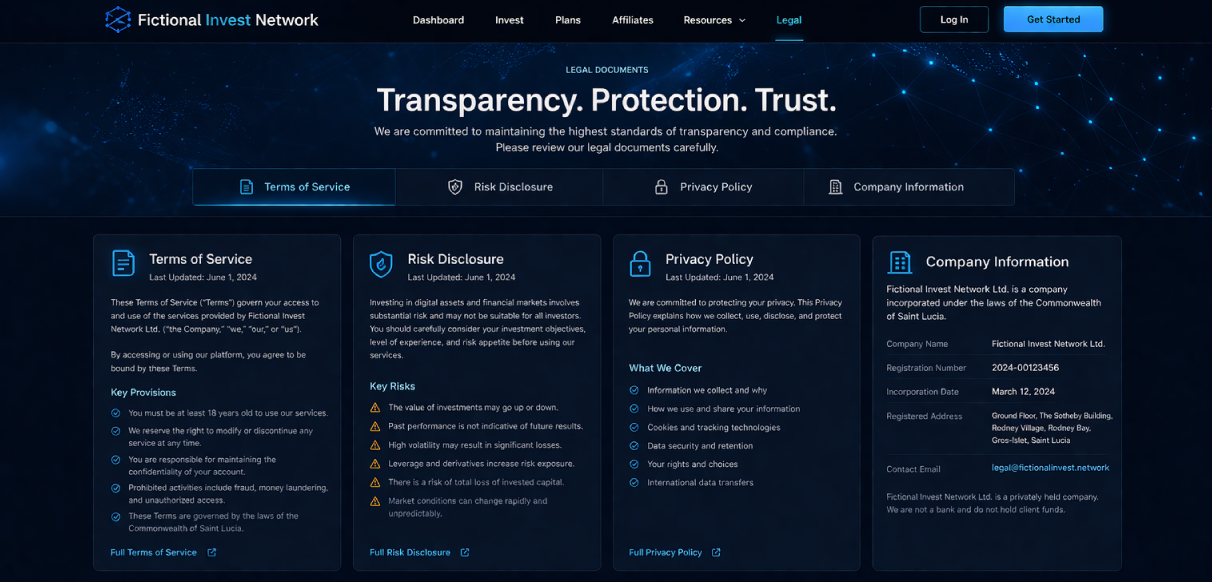Click external link icon beside Full Risk Disclosure
This screenshot has height=582, width=1212.
[x=465, y=552]
